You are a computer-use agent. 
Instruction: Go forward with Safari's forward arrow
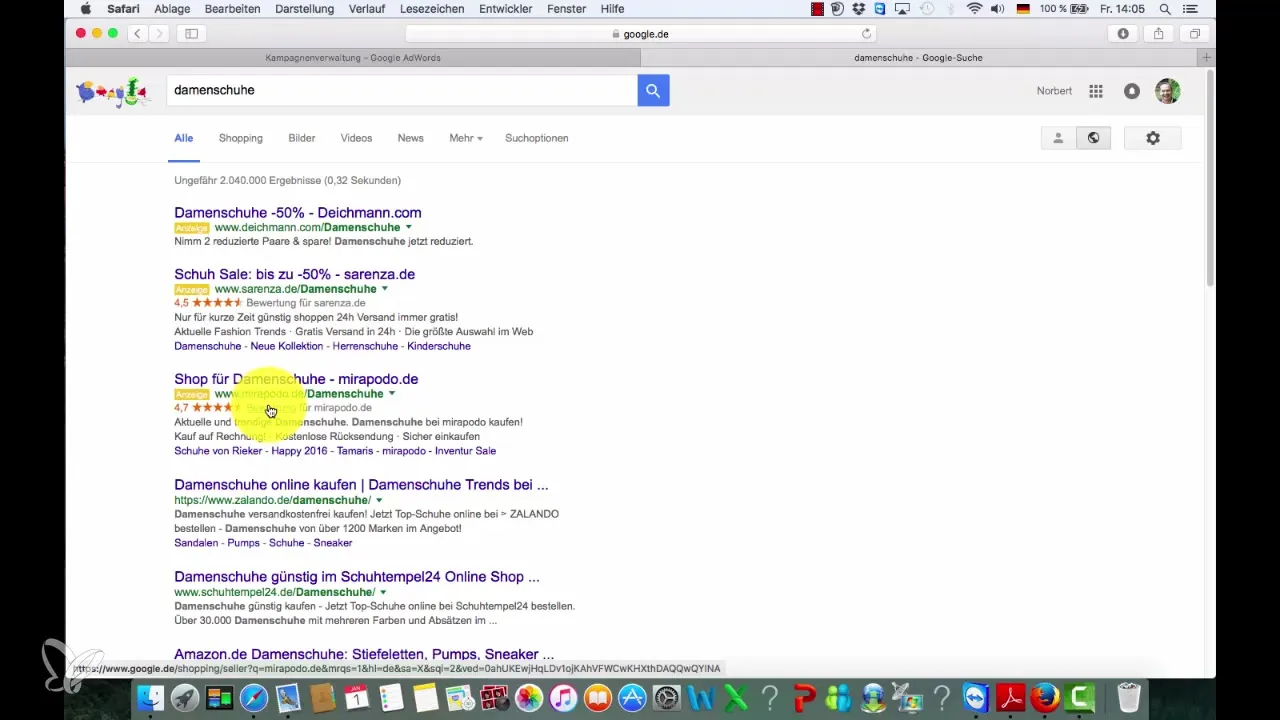tap(159, 33)
